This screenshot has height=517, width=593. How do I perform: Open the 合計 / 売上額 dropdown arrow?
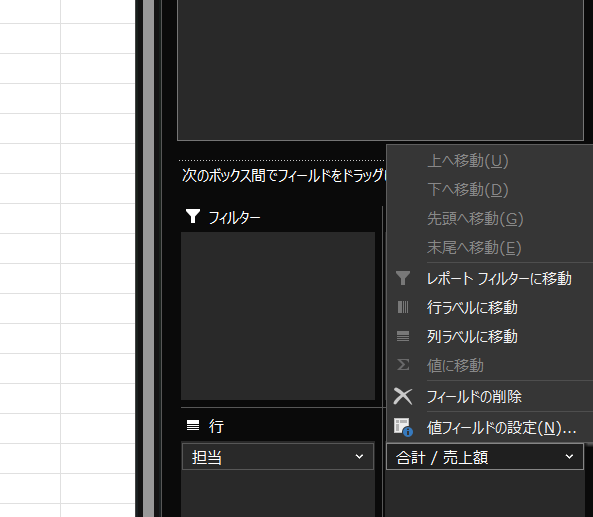click(x=569, y=456)
